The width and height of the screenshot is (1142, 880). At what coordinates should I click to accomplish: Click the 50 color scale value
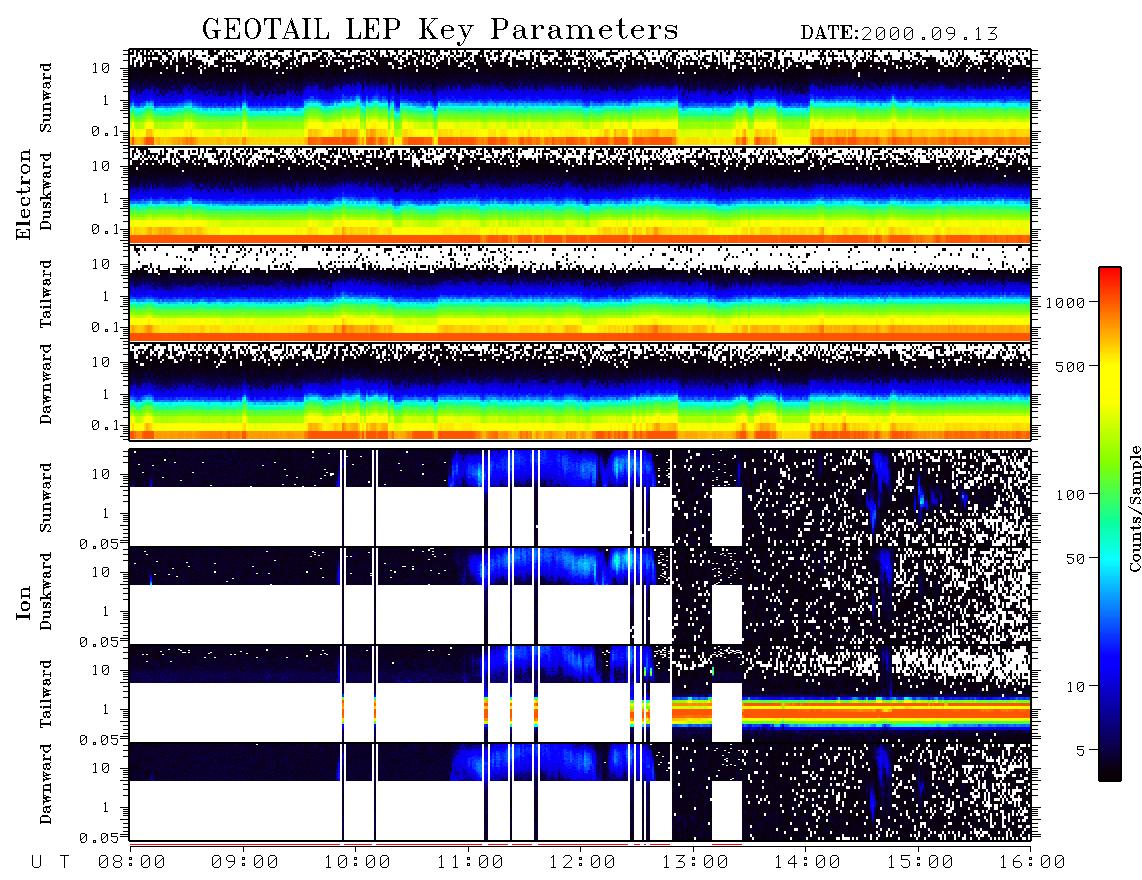[1074, 559]
